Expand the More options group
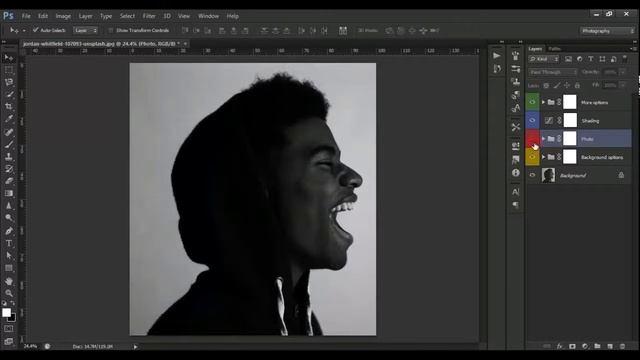This screenshot has width=640, height=360. pyautogui.click(x=543, y=102)
